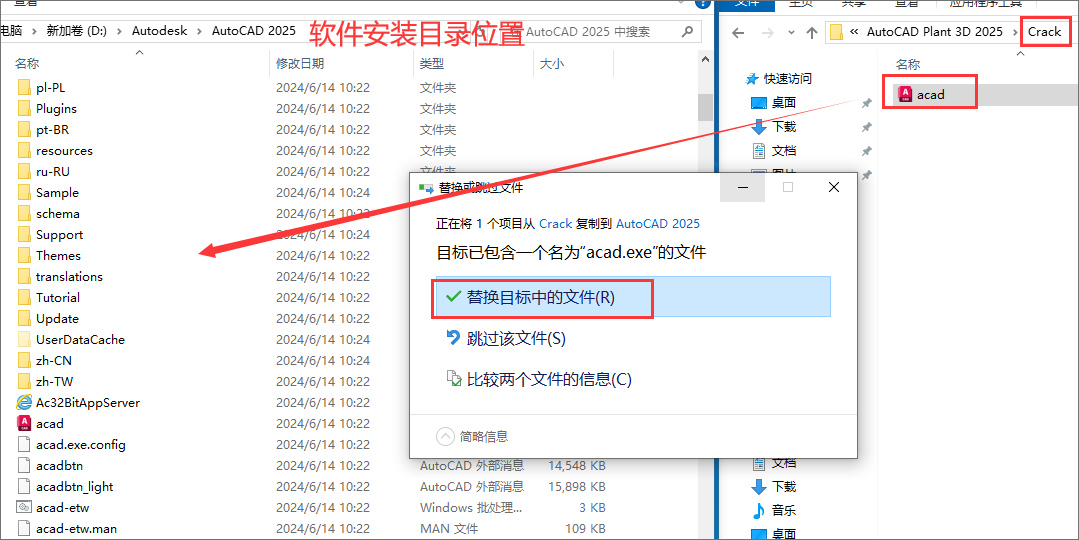Viewport: 1079px width, 540px height.
Task: Select the Tutorial folder icon
Action: pos(24,297)
